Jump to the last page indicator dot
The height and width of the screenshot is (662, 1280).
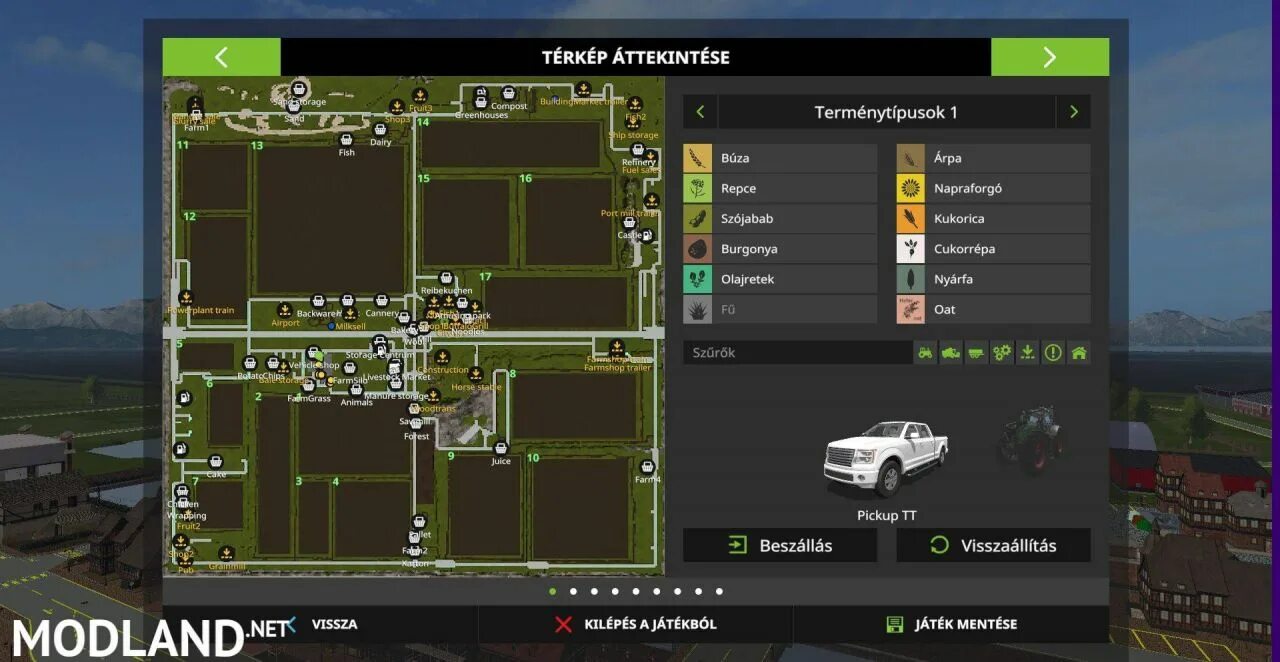[x=719, y=591]
